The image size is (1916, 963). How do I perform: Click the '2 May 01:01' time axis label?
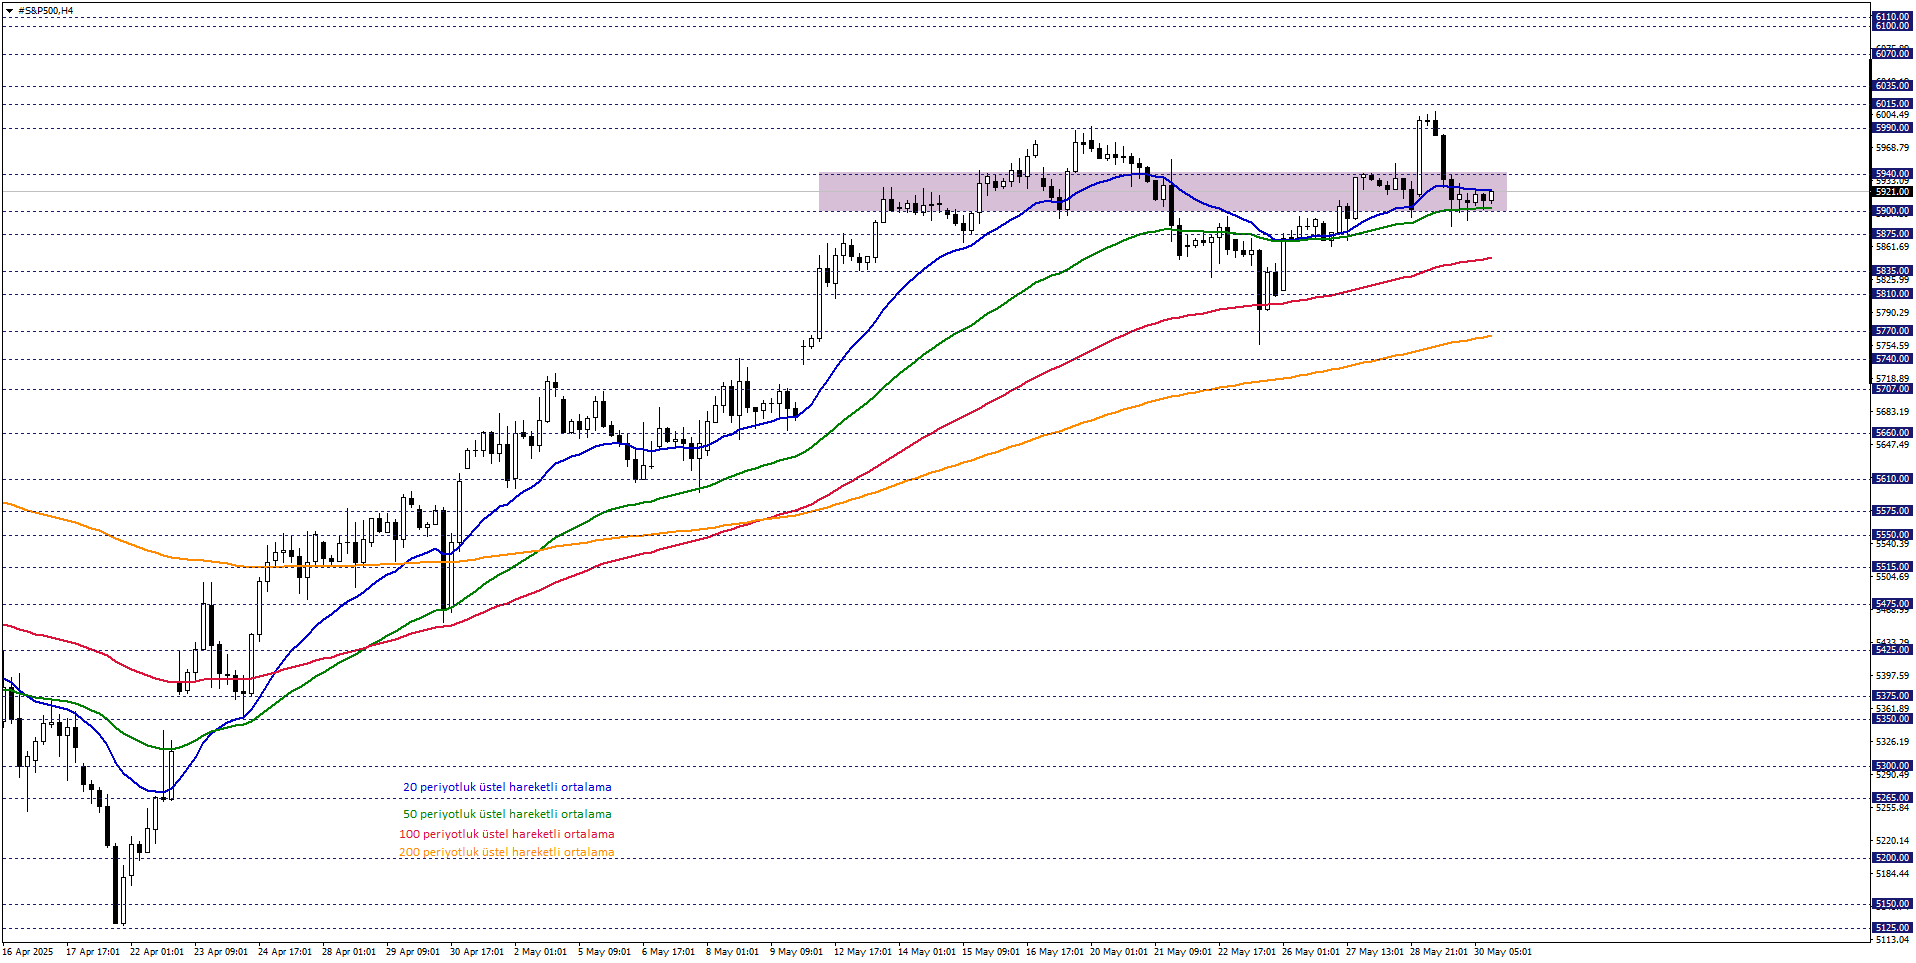540,952
